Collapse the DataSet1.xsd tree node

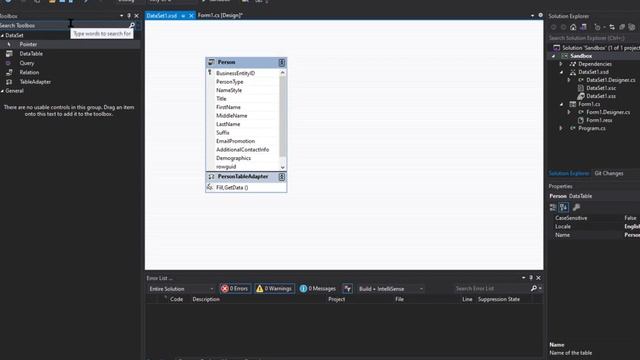(x=561, y=72)
